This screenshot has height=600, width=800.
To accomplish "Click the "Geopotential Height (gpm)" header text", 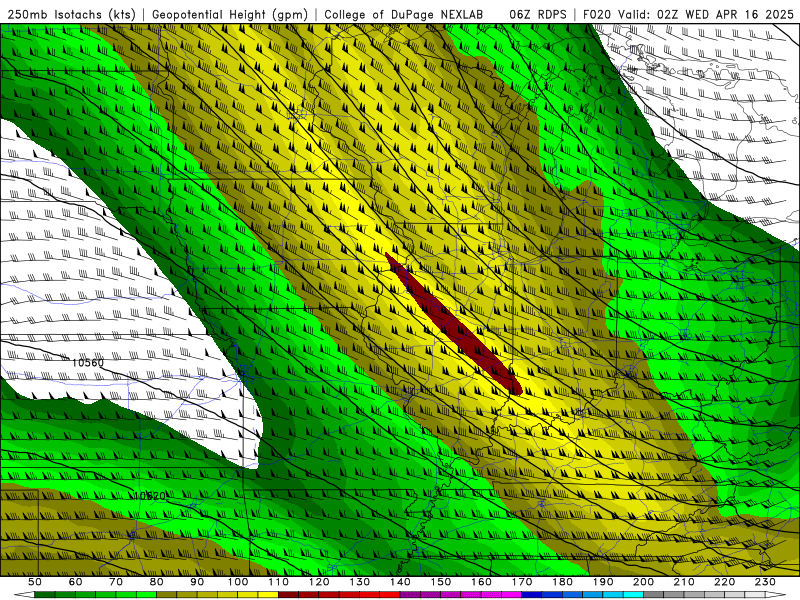I will pyautogui.click(x=230, y=15).
